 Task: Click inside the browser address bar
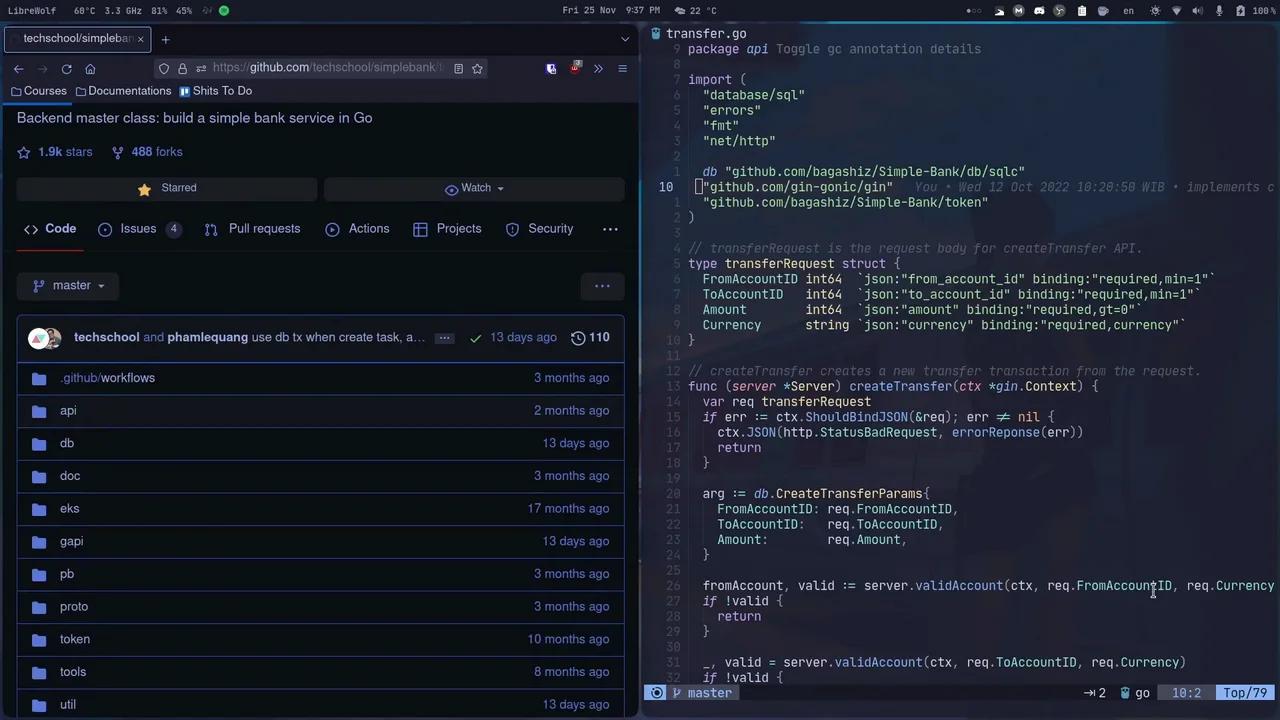(x=320, y=67)
